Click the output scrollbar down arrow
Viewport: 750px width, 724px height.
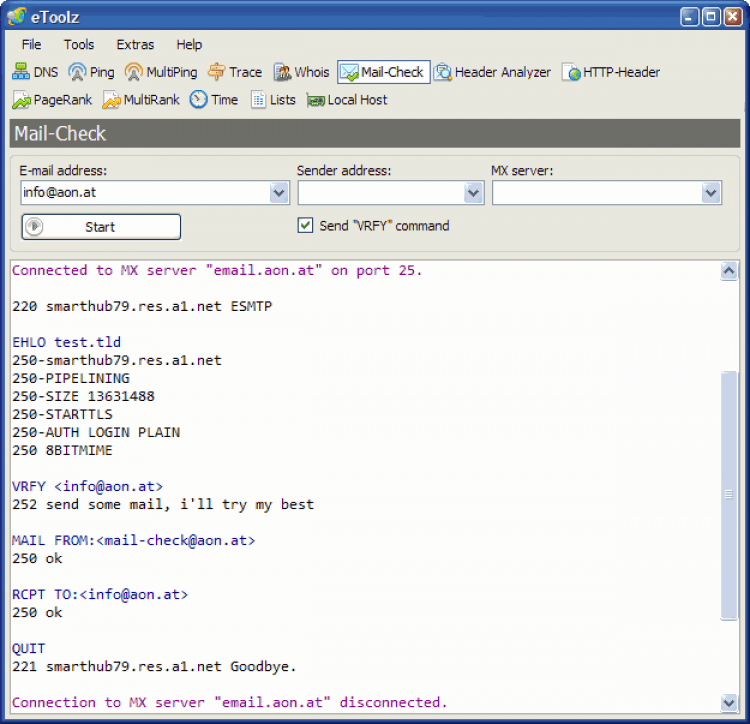click(728, 702)
